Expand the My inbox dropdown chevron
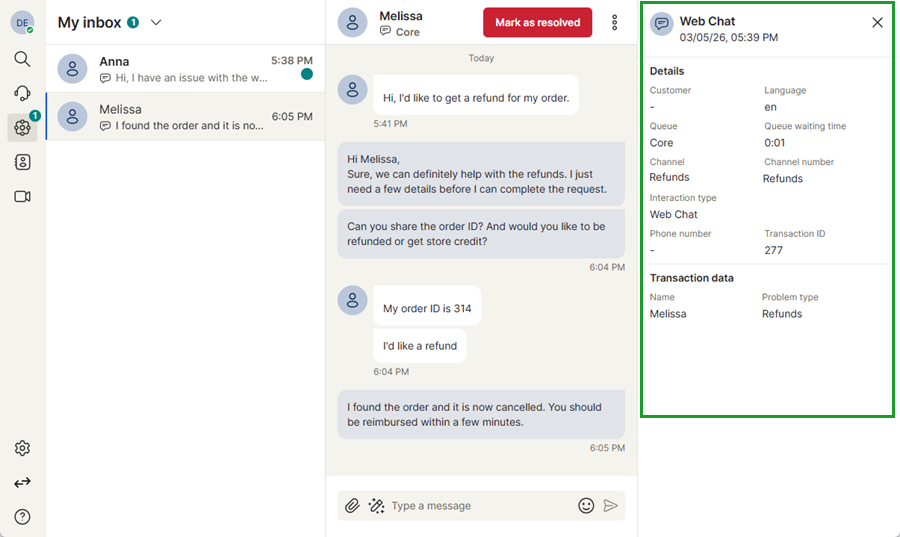 155,22
